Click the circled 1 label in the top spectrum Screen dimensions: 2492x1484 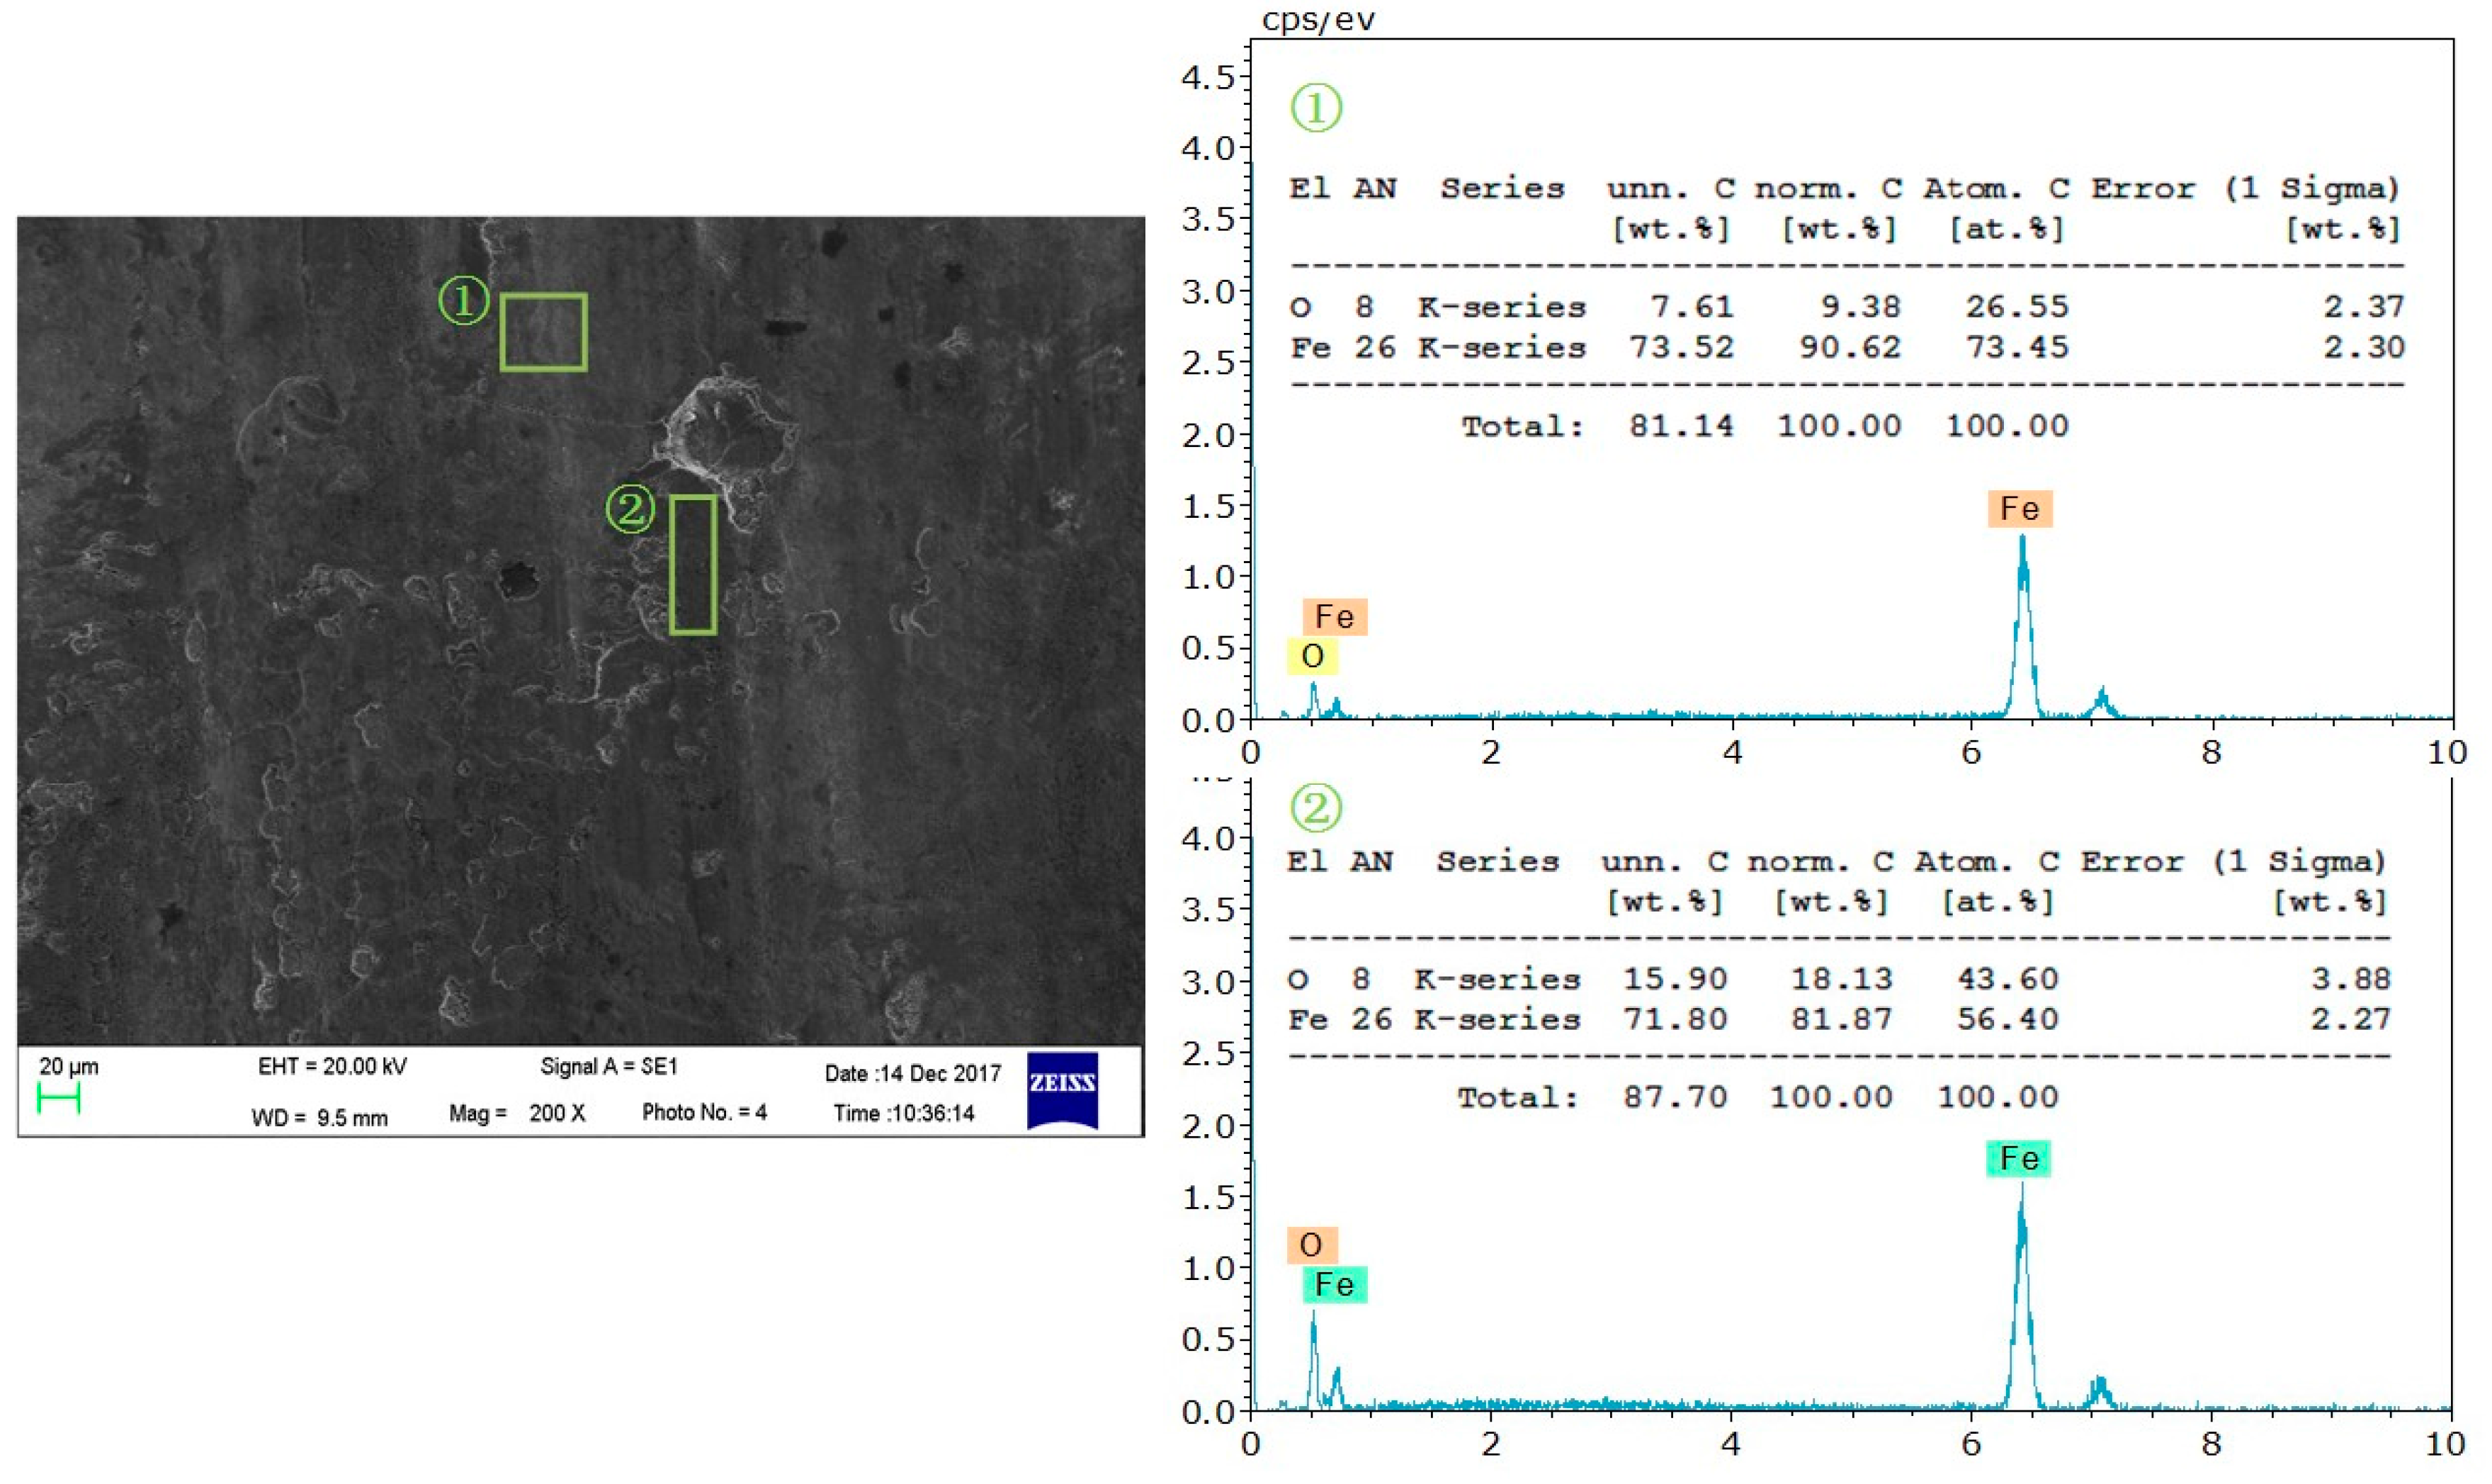coord(1315,107)
